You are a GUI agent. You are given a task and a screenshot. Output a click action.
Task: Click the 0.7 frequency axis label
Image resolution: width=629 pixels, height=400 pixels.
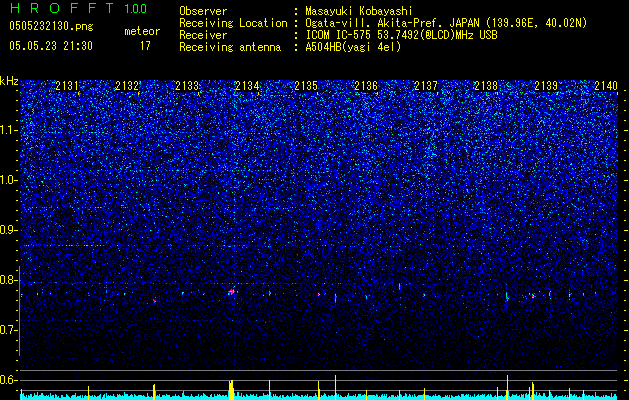(9, 330)
